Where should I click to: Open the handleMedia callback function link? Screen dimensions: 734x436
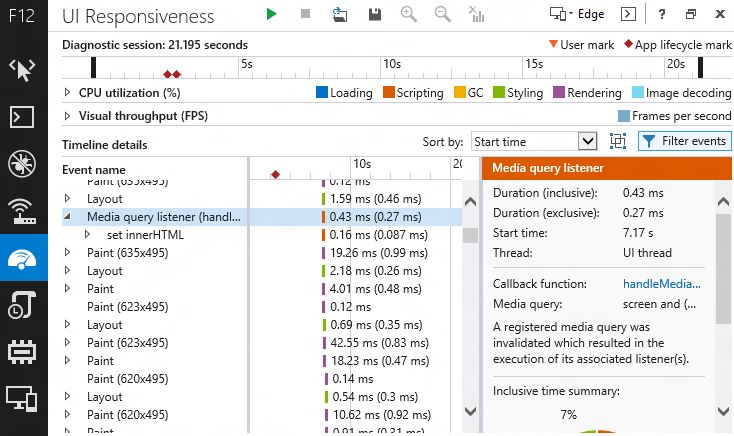[661, 284]
